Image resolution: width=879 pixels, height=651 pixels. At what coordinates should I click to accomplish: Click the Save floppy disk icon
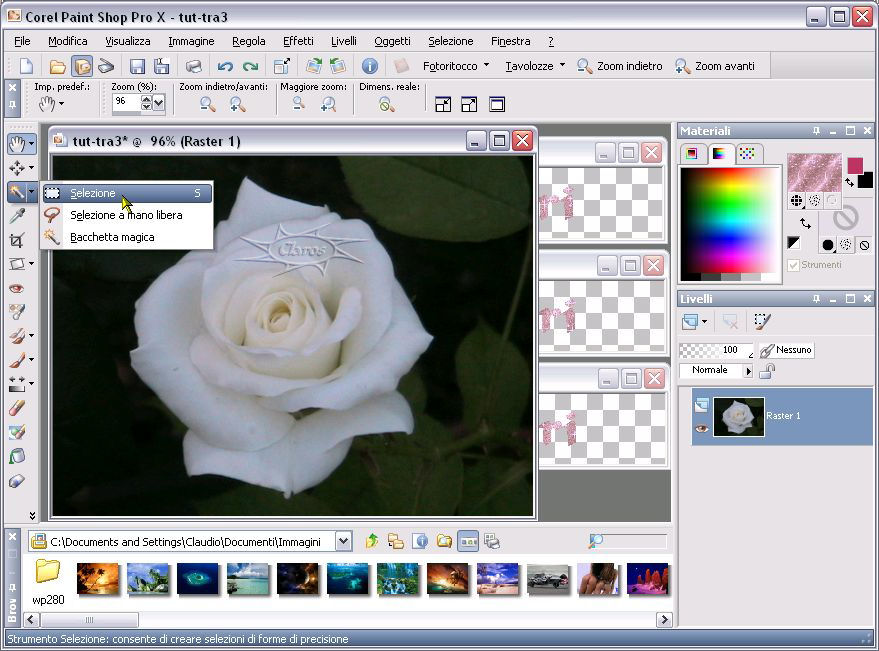(137, 66)
